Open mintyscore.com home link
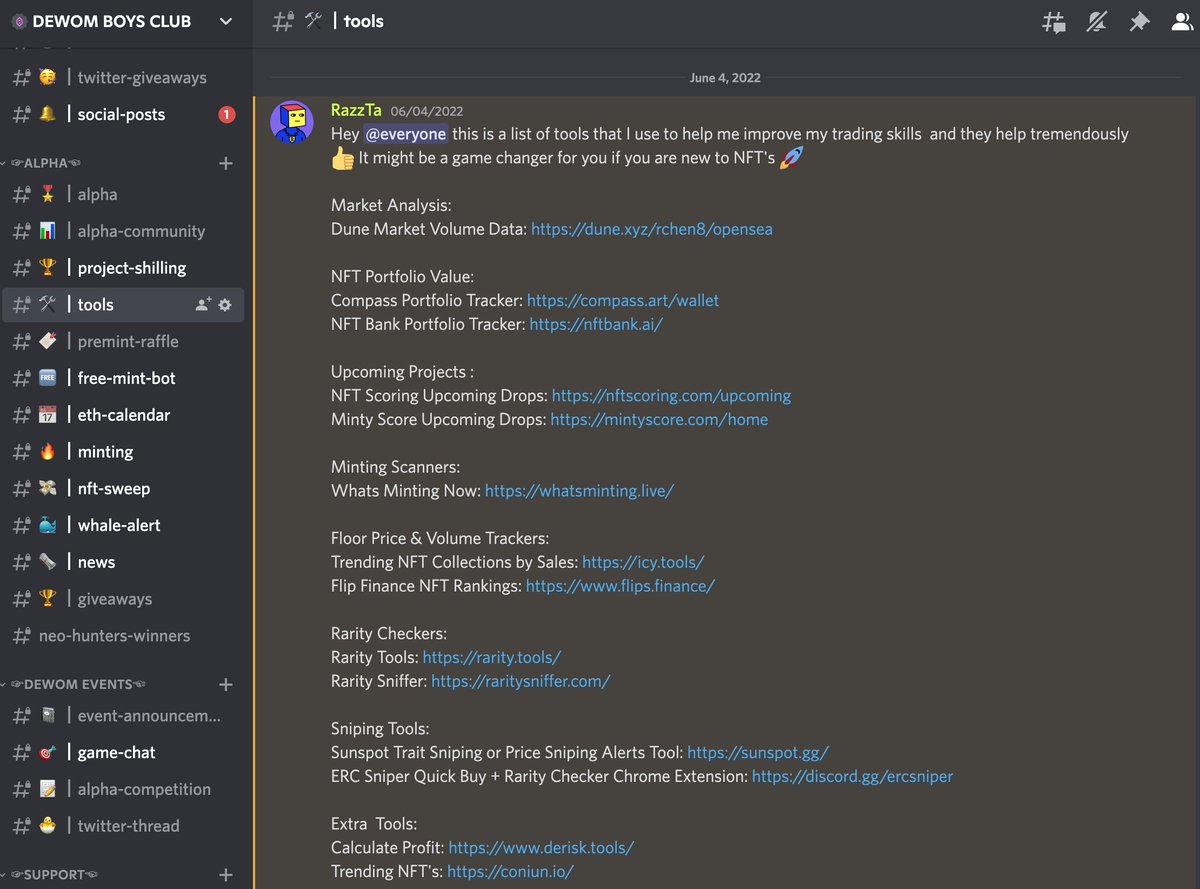Image resolution: width=1200 pixels, height=889 pixels. point(659,420)
